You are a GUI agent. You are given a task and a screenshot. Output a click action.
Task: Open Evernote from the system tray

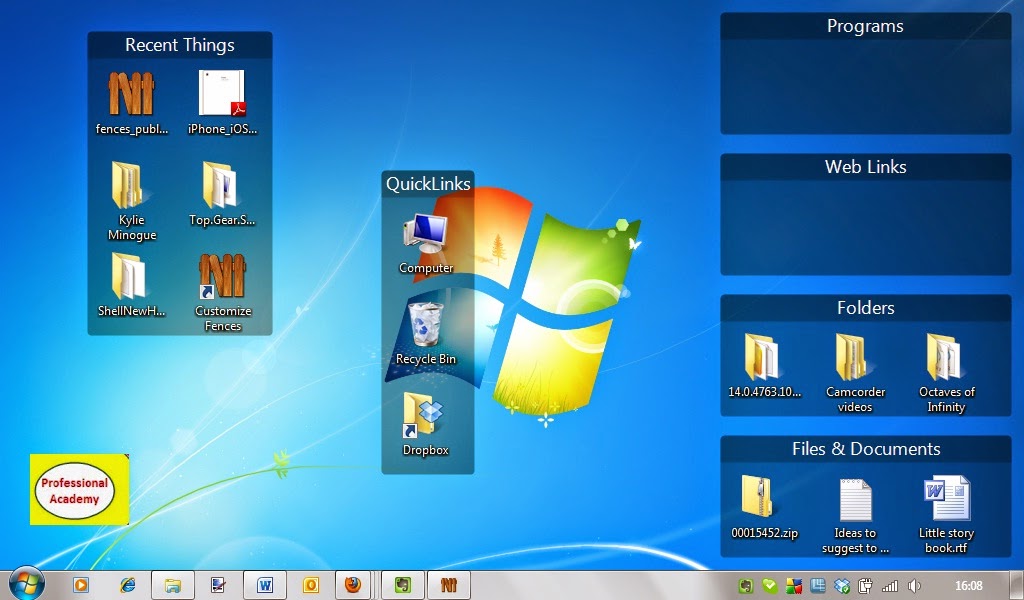click(x=746, y=583)
